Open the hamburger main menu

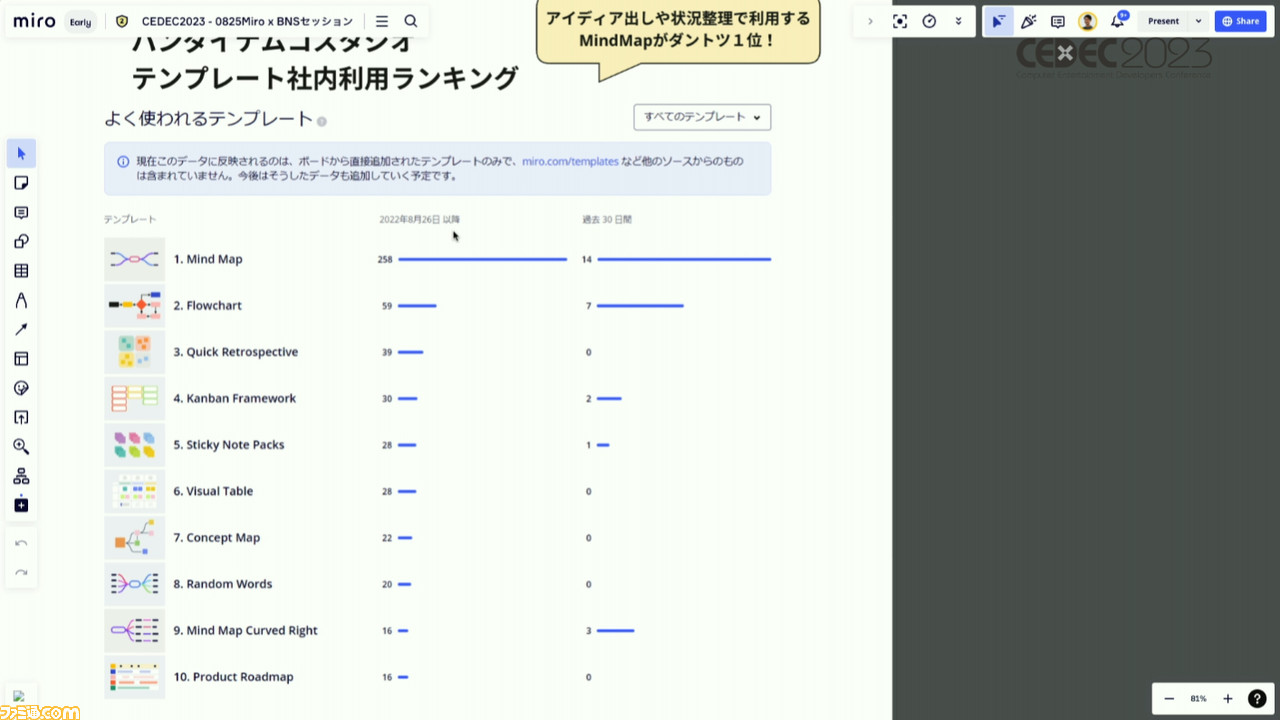click(382, 21)
